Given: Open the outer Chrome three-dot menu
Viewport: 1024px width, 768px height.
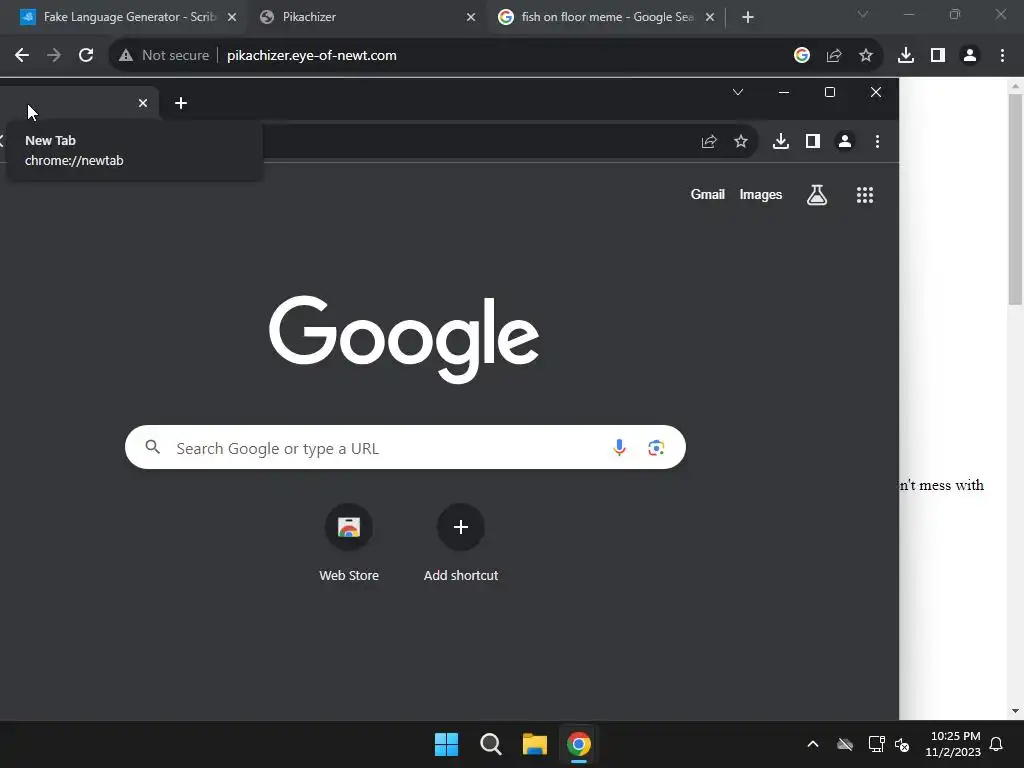Looking at the screenshot, I should [x=1002, y=56].
